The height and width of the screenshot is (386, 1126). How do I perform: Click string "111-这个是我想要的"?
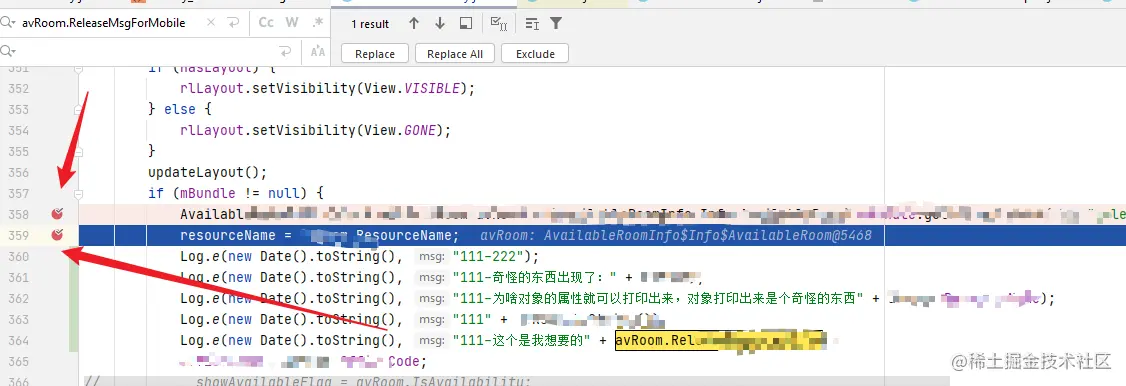tap(521, 340)
